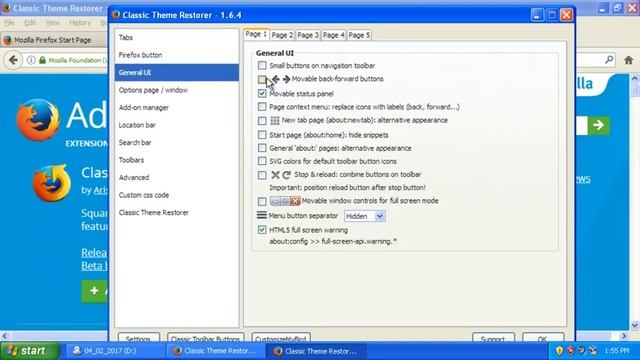This screenshot has width=640, height=360.
Task: Click search magnifier icon in Firefox
Action: tap(609, 60)
